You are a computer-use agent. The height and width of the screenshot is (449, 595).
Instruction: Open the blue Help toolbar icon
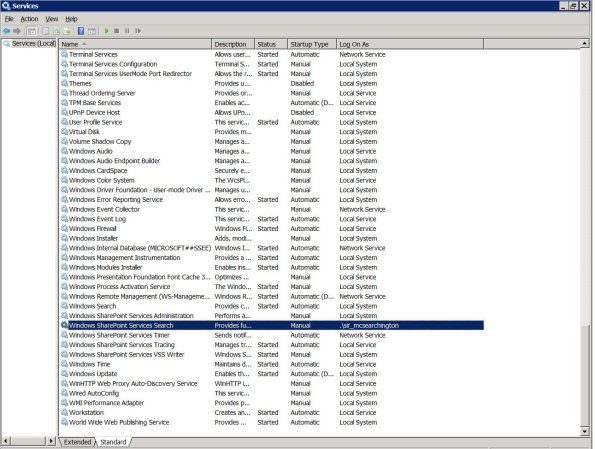click(x=81, y=31)
